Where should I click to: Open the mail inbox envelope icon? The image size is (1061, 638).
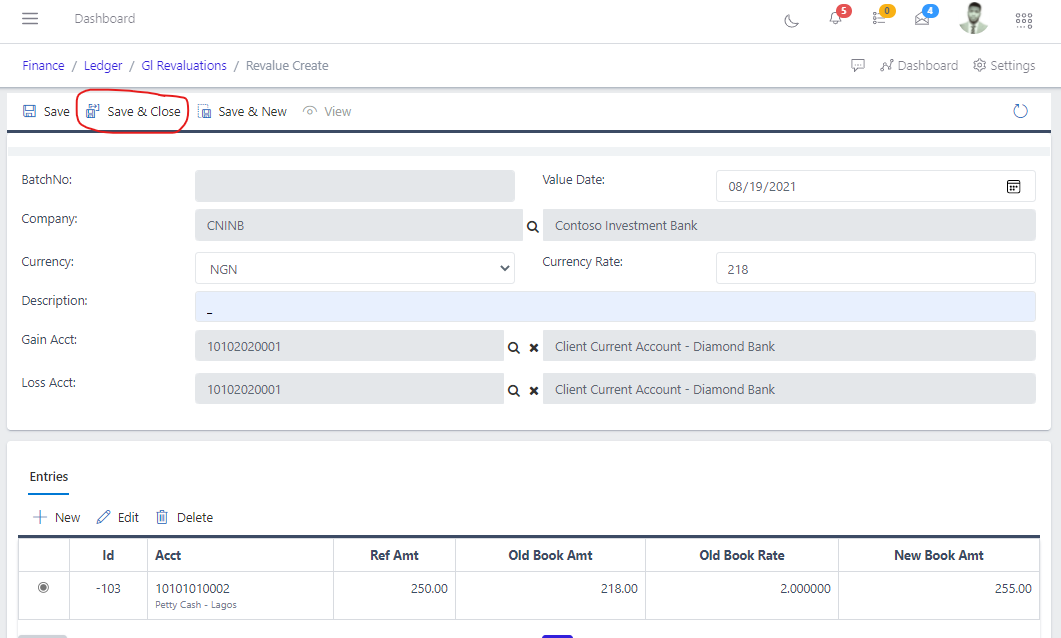pyautogui.click(x=922, y=18)
